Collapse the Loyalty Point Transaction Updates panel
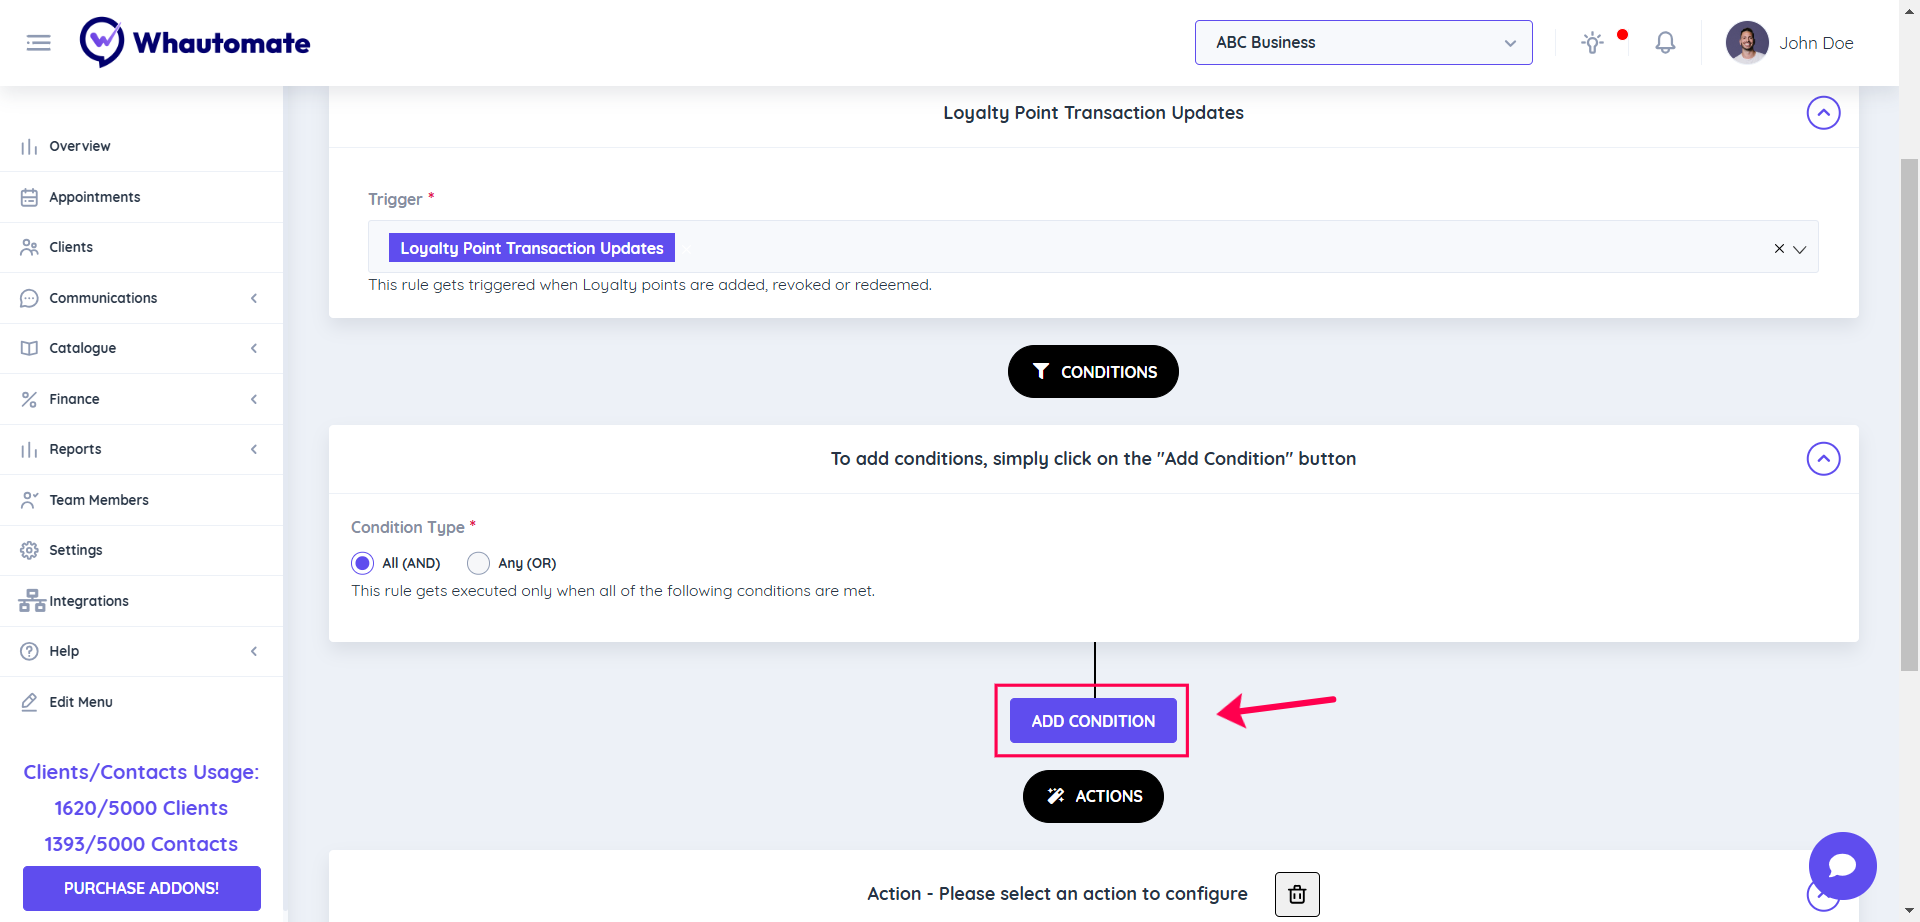1920x922 pixels. pyautogui.click(x=1823, y=113)
